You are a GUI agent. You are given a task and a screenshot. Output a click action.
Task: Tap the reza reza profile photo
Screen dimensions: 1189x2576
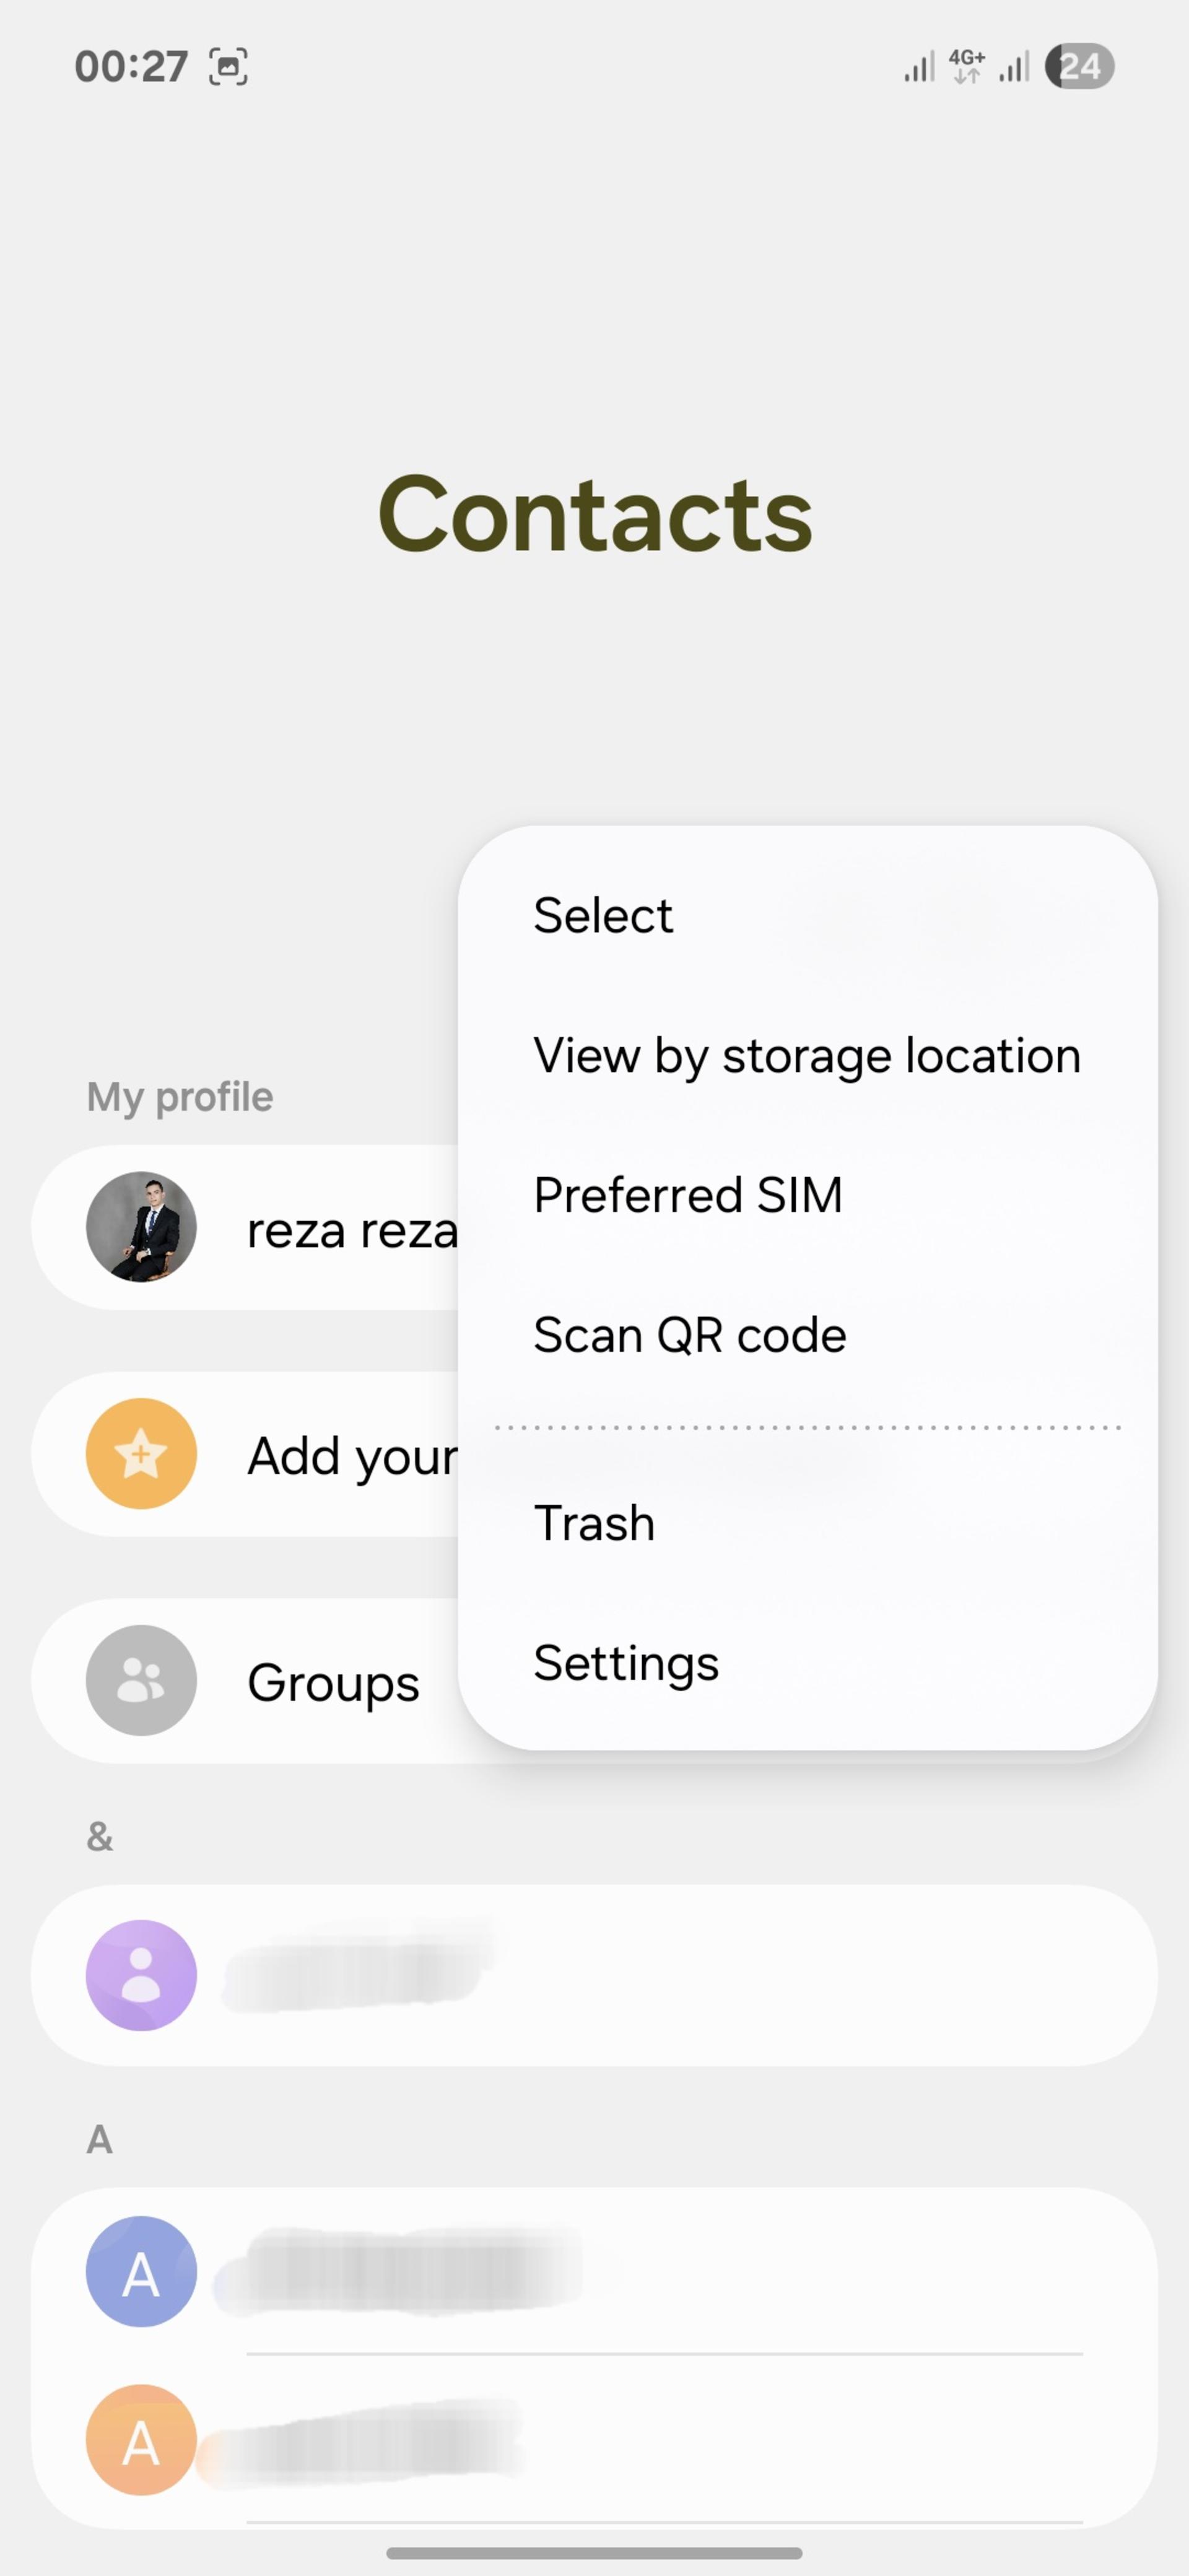tap(141, 1227)
